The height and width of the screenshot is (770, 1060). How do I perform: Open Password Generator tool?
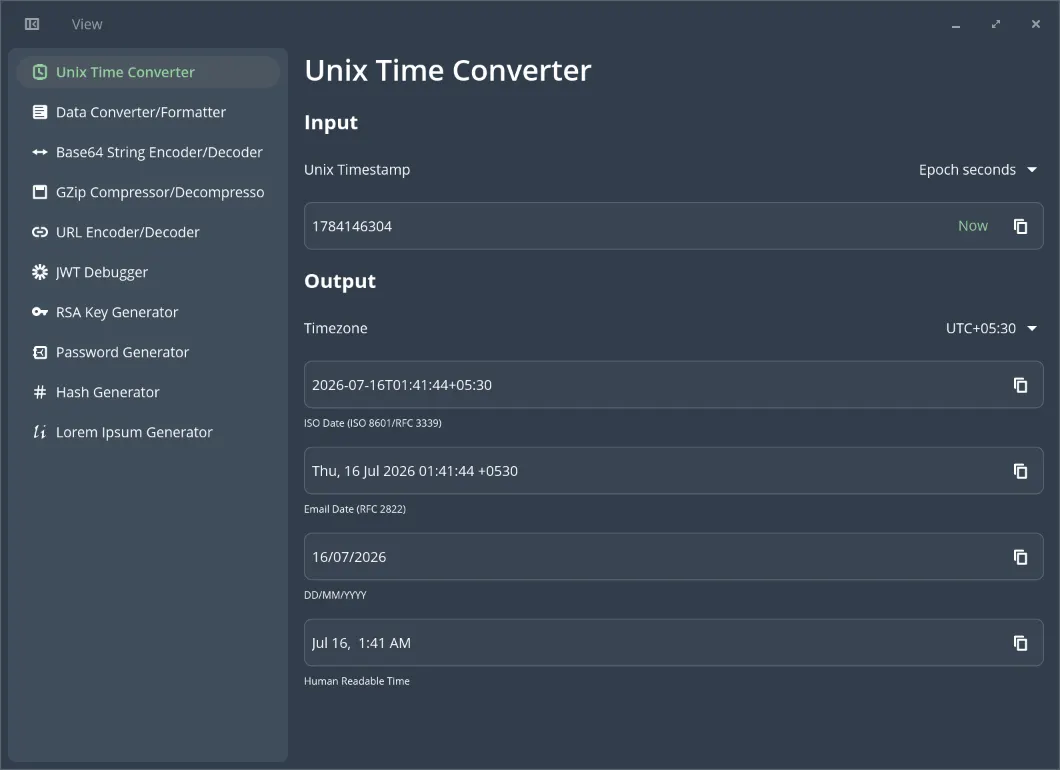pyautogui.click(x=148, y=352)
